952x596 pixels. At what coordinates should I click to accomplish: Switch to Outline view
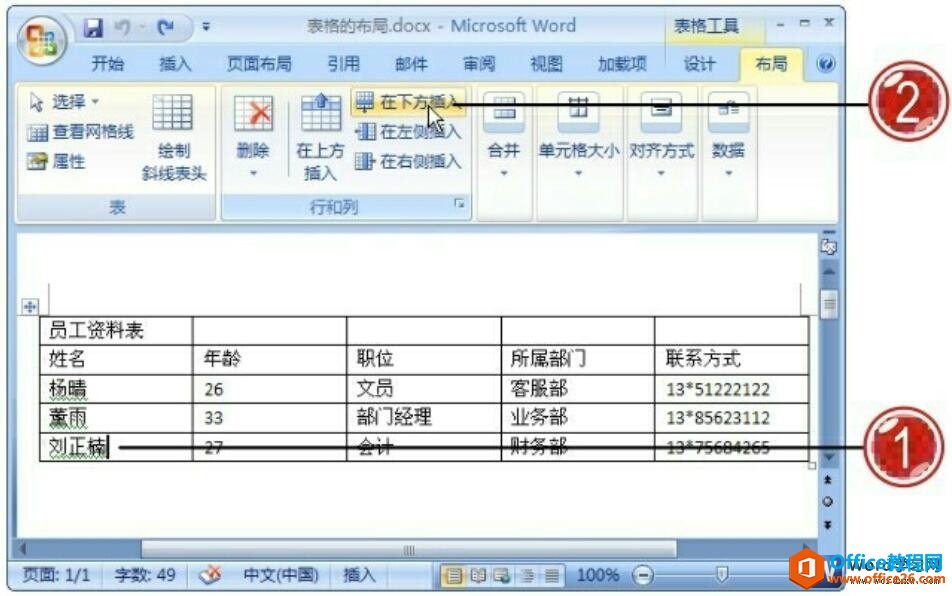point(527,575)
